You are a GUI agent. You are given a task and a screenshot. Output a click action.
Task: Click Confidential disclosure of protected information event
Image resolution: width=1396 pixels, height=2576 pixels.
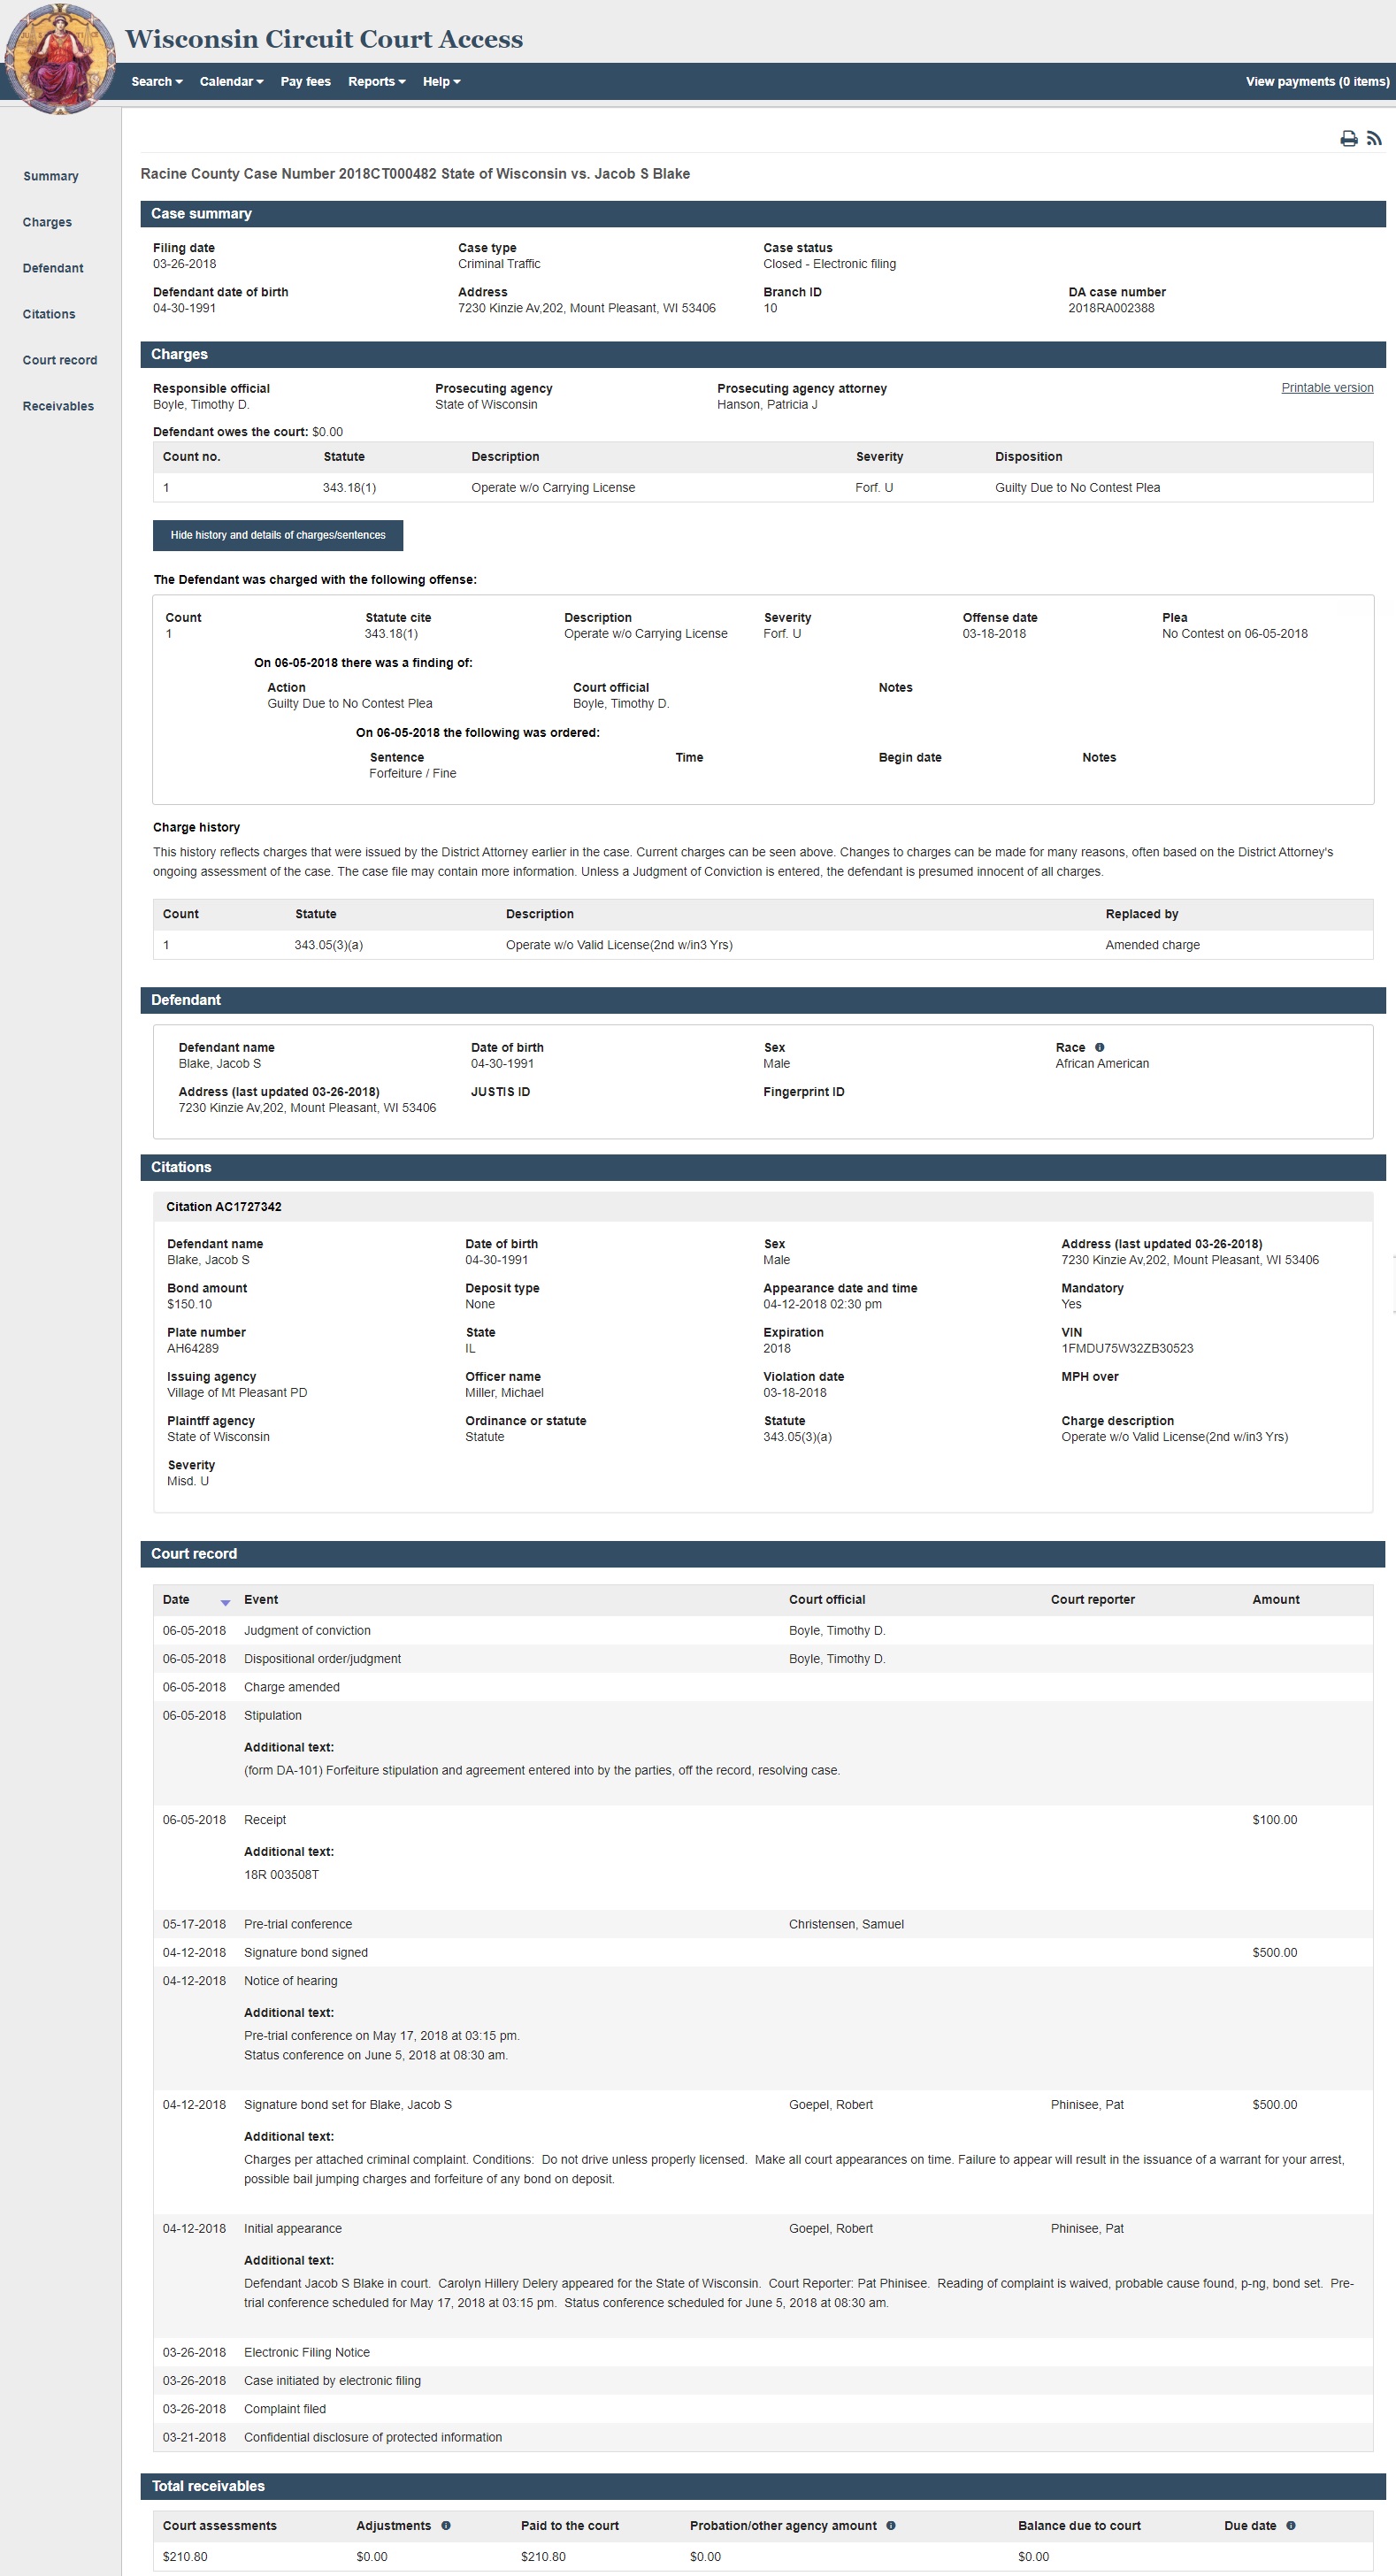point(372,2437)
